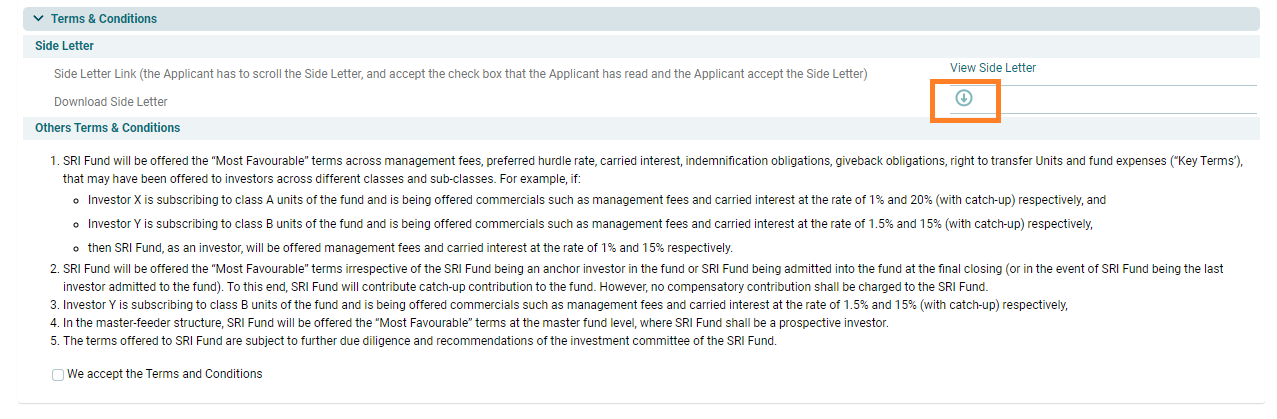This screenshot has height=419, width=1277.
Task: Click the fifth term about due diligence
Action: [419, 341]
